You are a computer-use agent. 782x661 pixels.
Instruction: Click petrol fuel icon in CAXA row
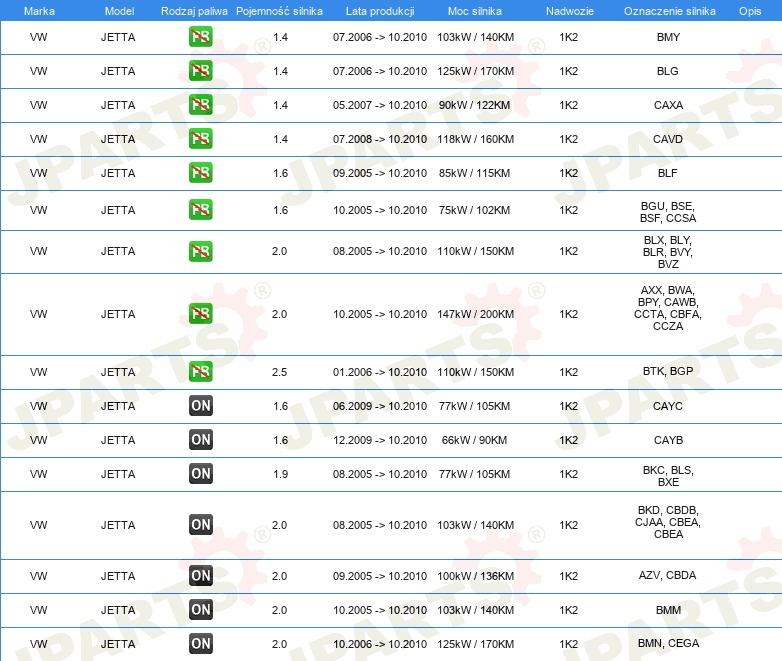(200, 105)
